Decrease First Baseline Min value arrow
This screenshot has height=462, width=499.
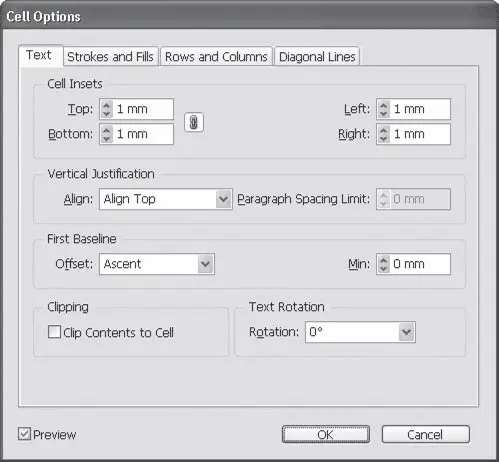tap(384, 268)
